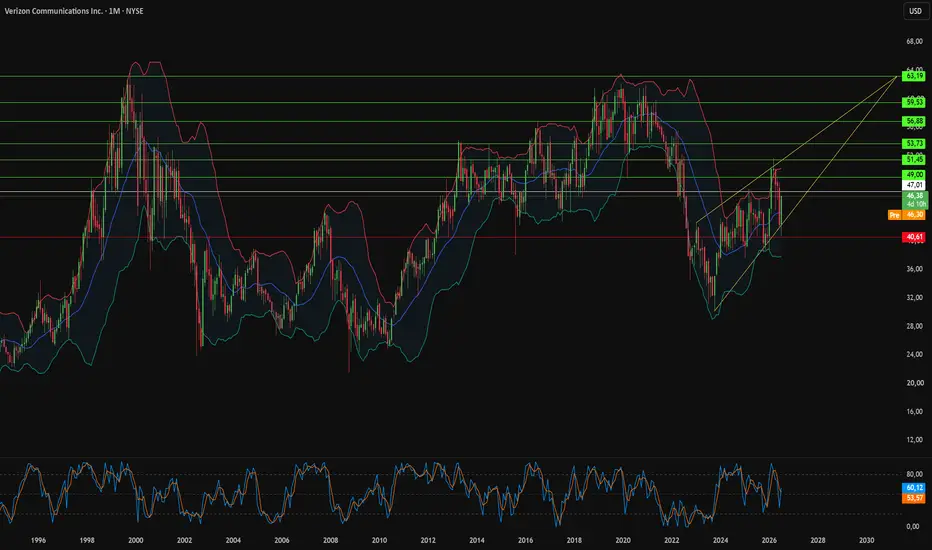The width and height of the screenshot is (932, 550).
Task: Select the orange Pre market tag
Action: coord(895,215)
